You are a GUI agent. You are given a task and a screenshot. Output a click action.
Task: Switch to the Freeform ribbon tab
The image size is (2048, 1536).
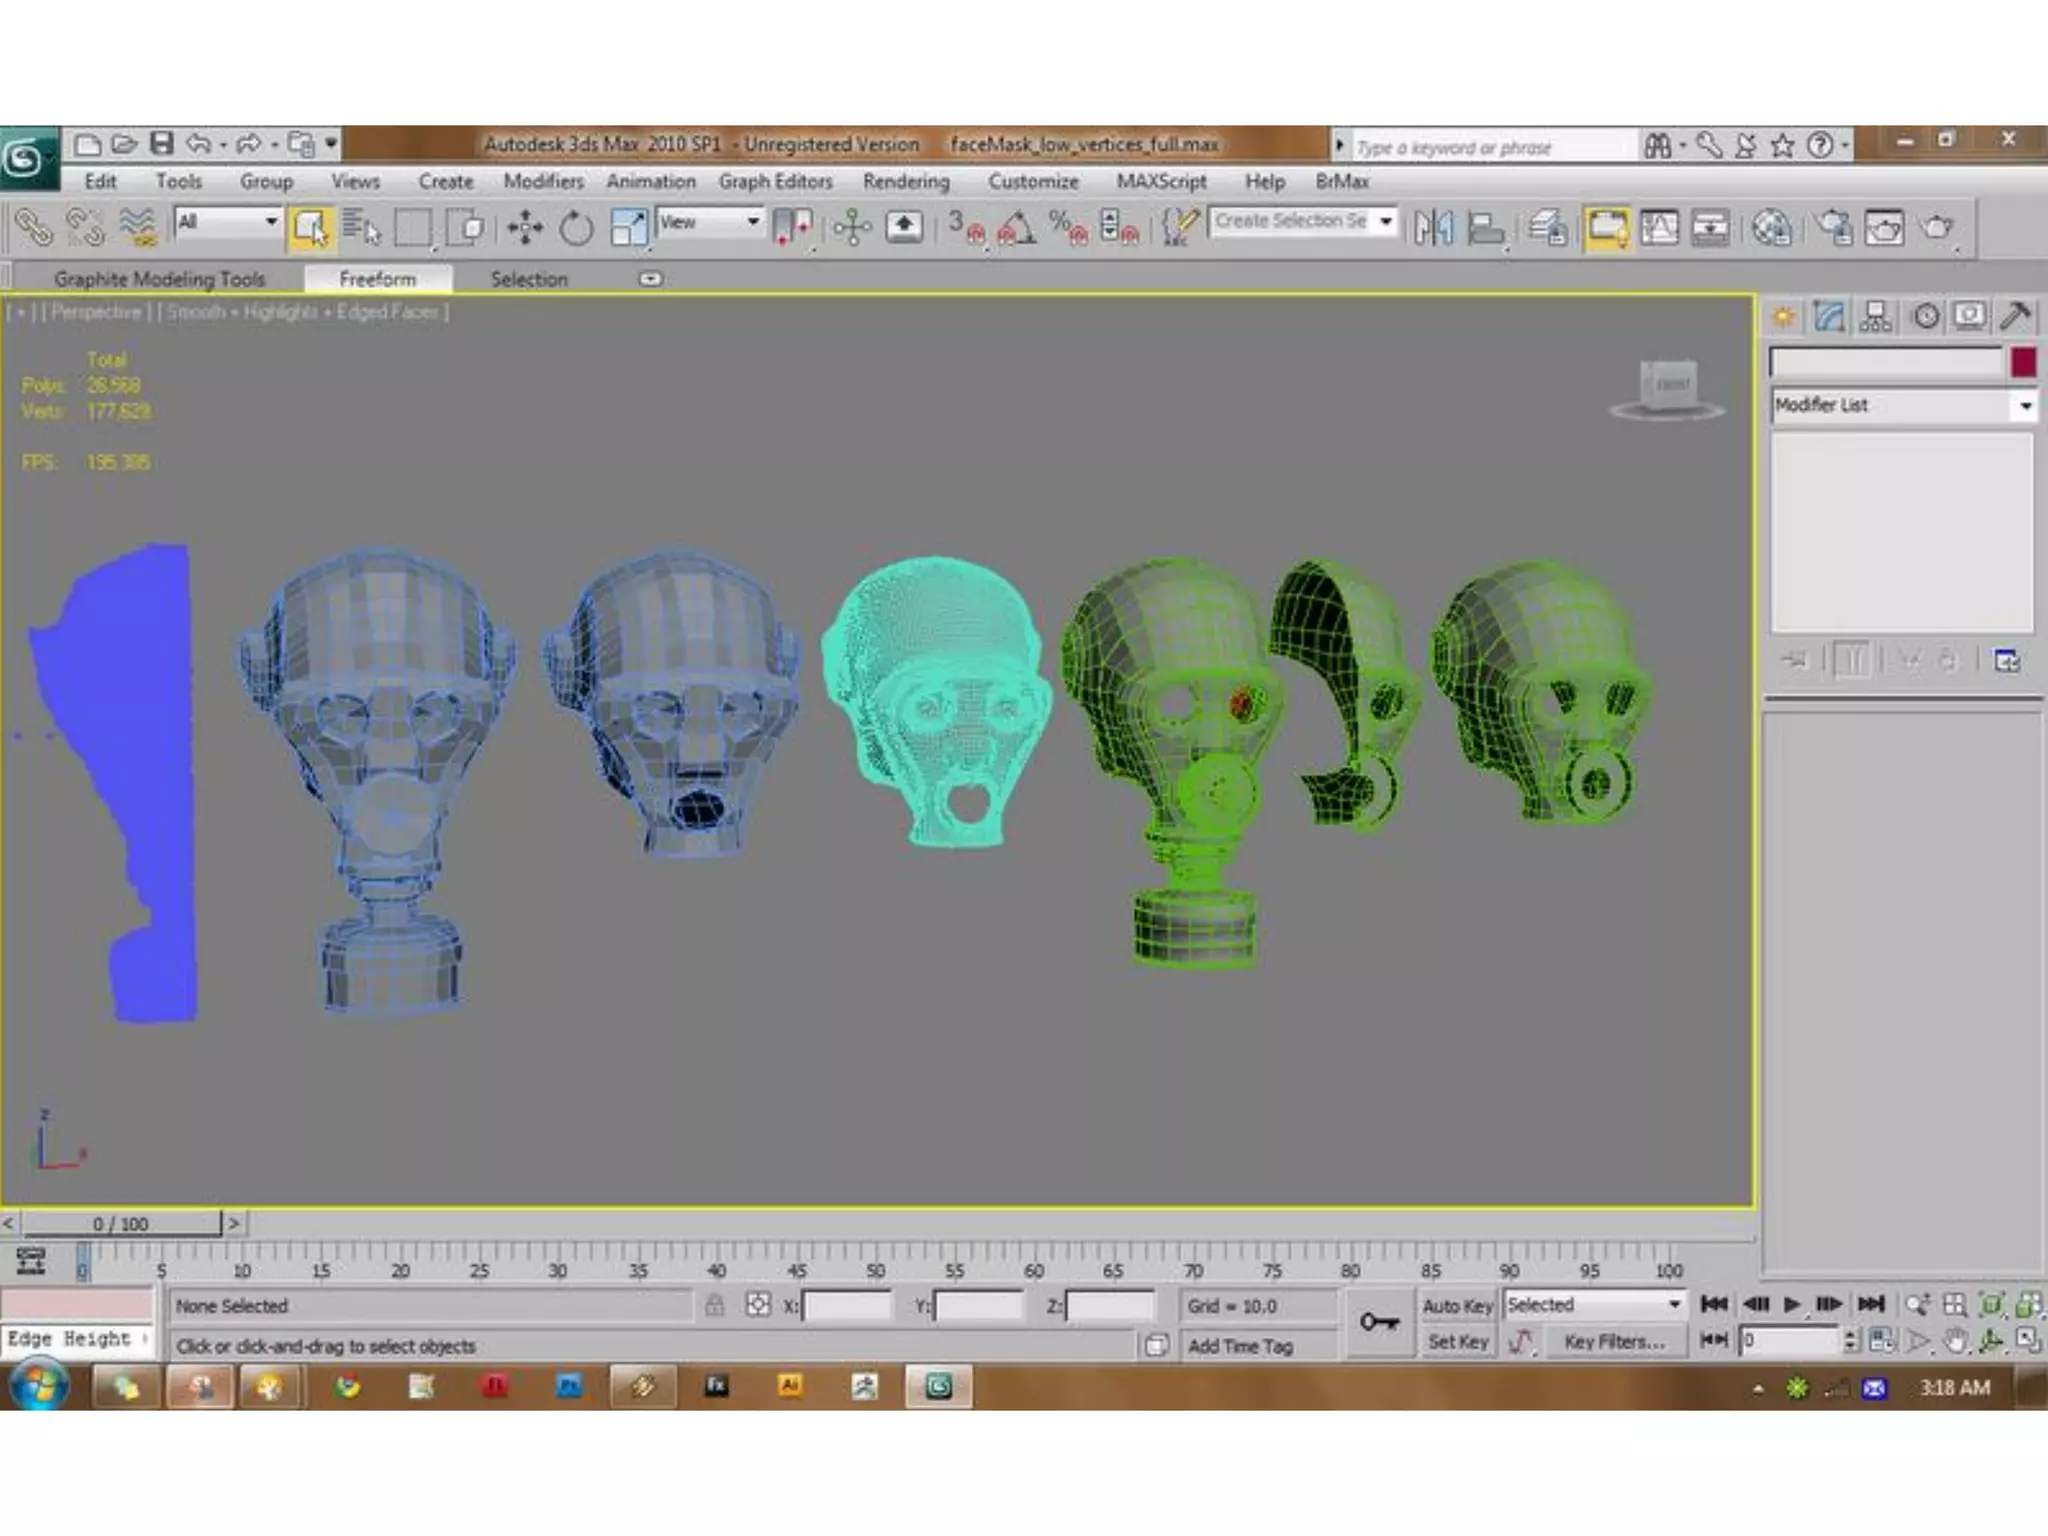[x=377, y=279]
